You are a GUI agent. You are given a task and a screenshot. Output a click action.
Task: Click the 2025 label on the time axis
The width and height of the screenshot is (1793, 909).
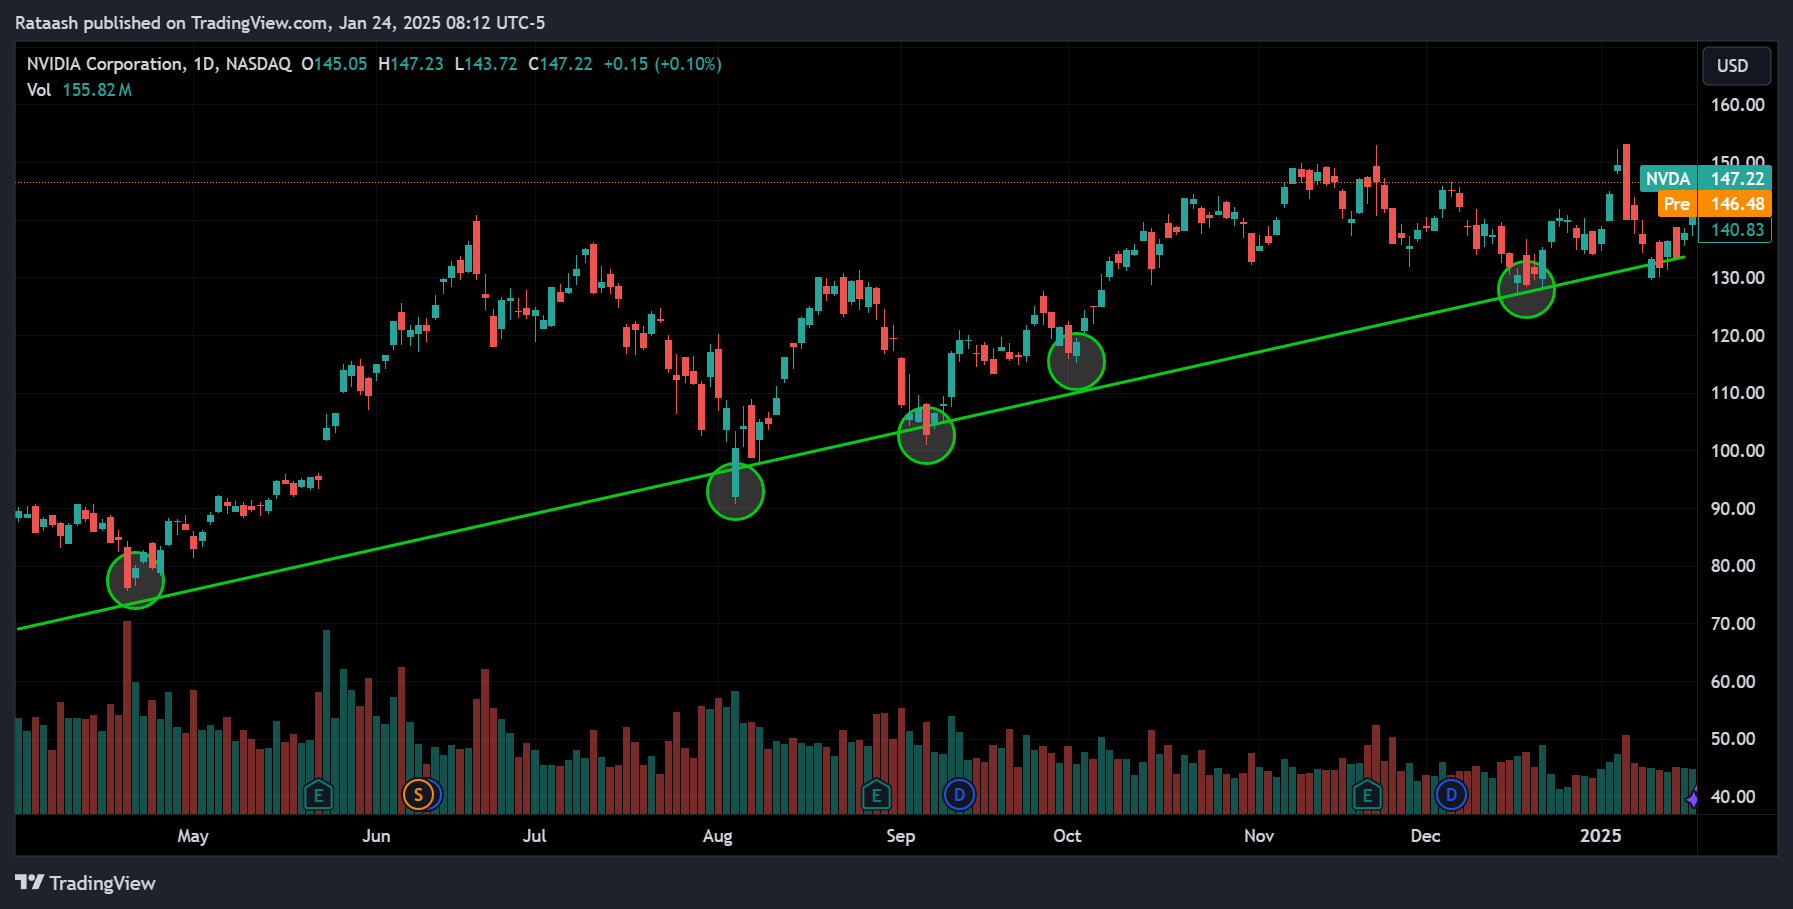coord(1600,836)
